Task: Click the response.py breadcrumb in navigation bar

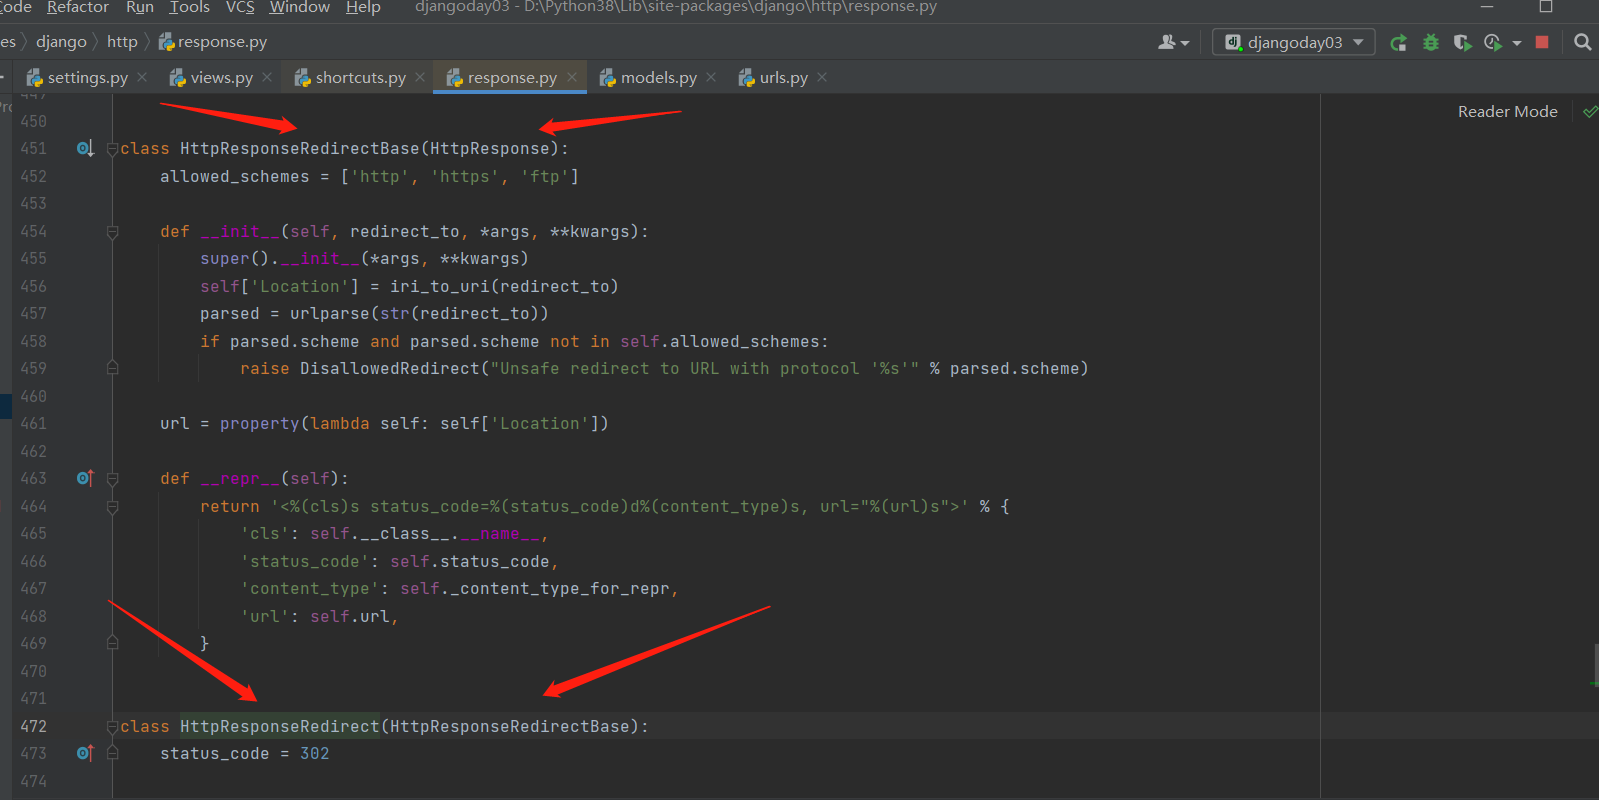Action: click(213, 42)
